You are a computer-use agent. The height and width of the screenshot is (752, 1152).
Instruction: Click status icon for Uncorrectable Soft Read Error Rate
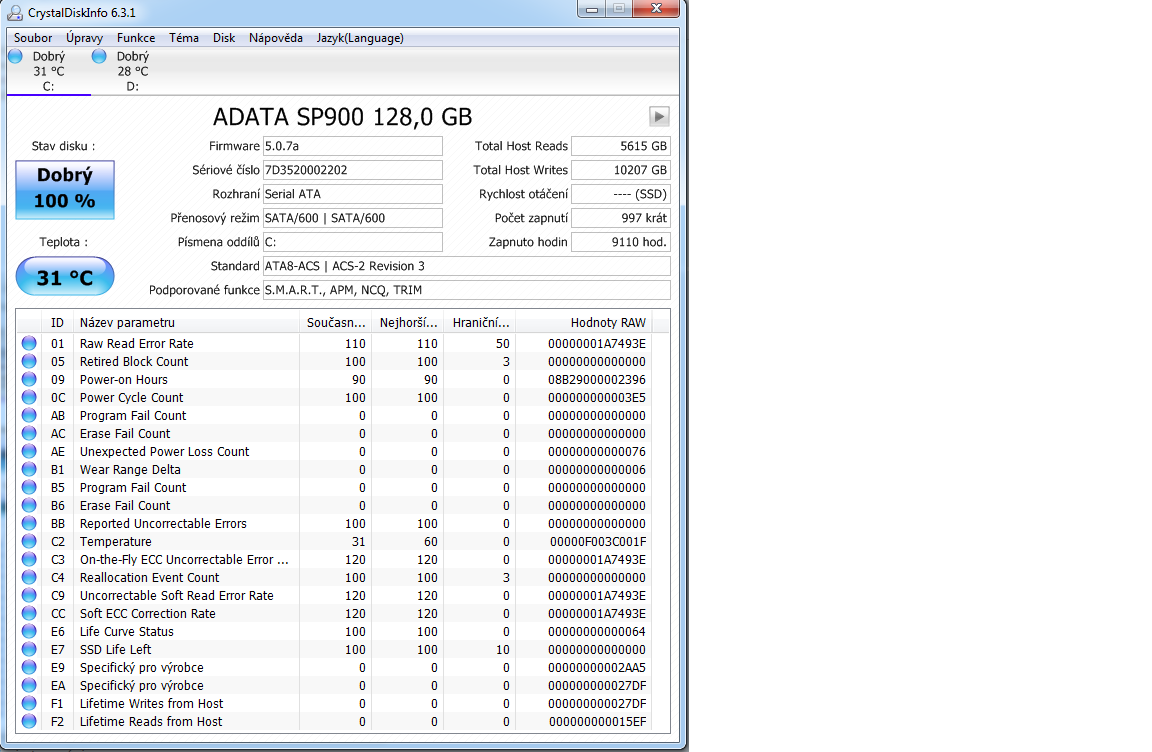click(x=29, y=596)
